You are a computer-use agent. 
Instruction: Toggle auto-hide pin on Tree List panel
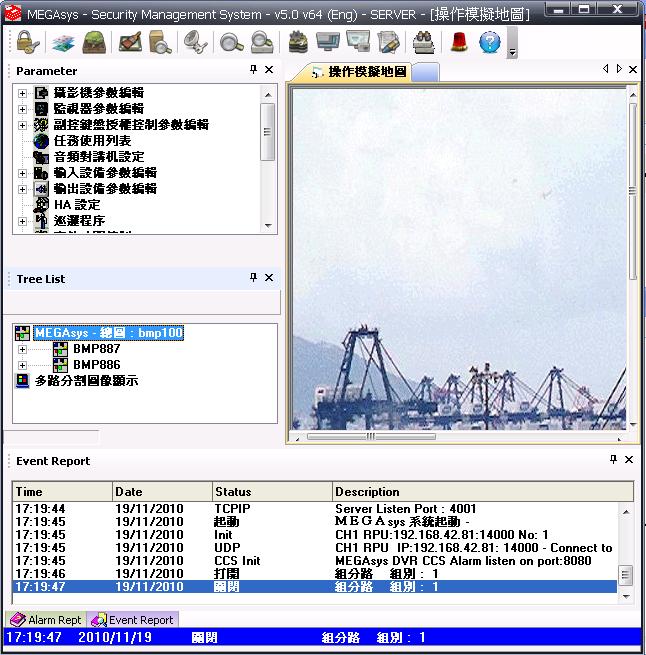253,278
